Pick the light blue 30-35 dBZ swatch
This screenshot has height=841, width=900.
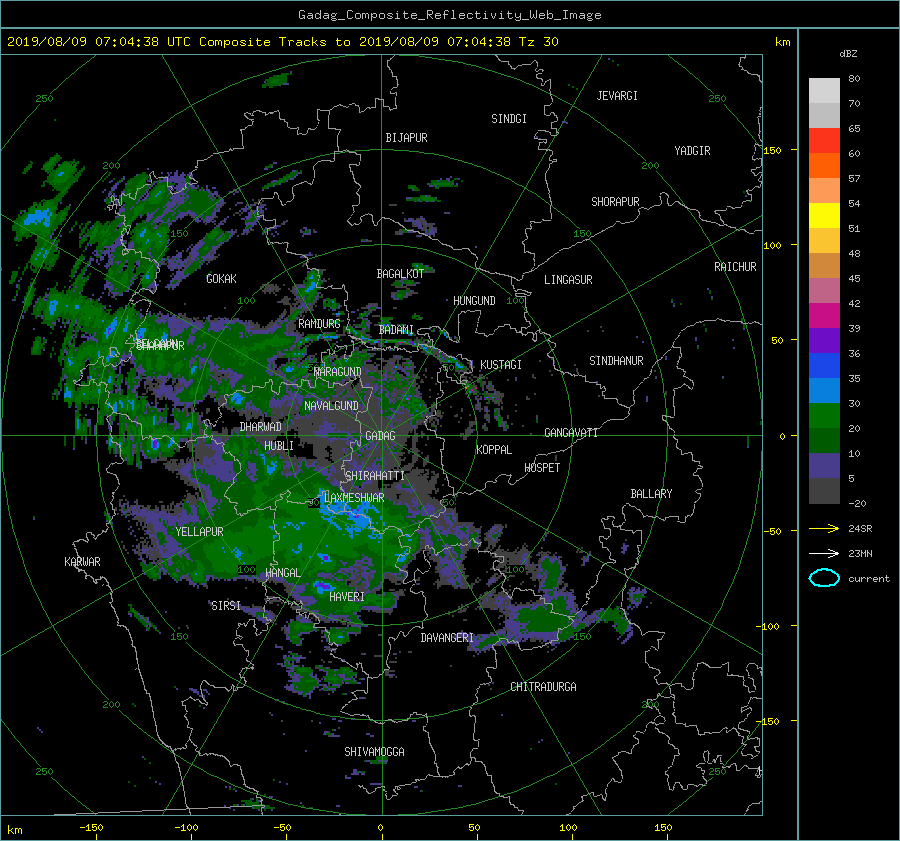click(x=824, y=391)
